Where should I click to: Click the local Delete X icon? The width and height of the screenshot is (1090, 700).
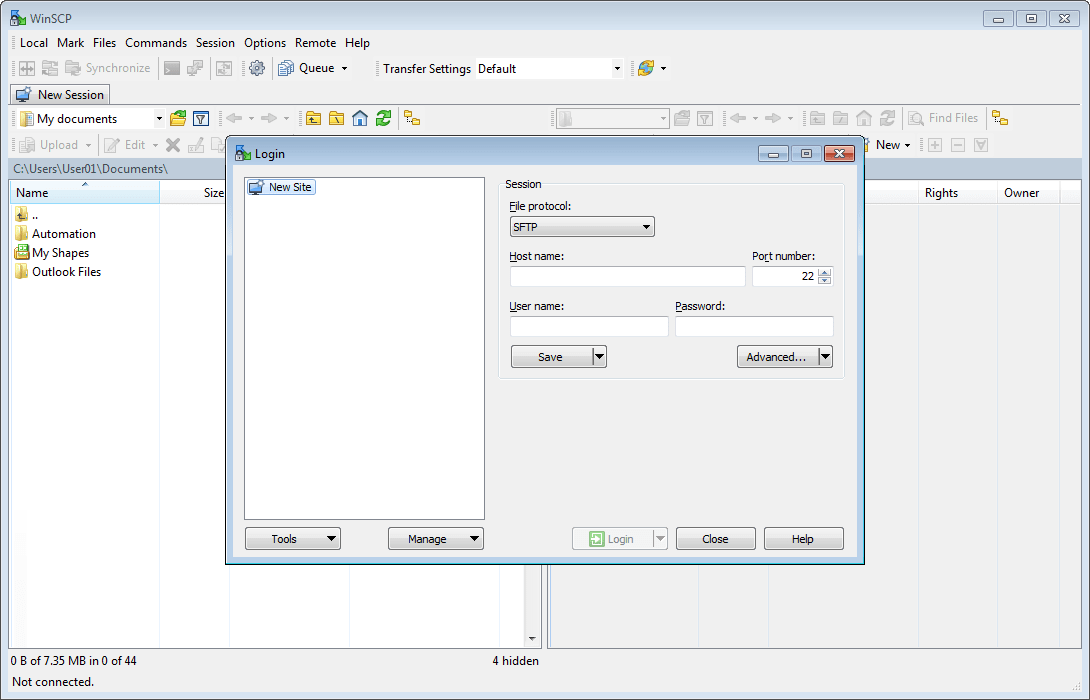(x=173, y=145)
